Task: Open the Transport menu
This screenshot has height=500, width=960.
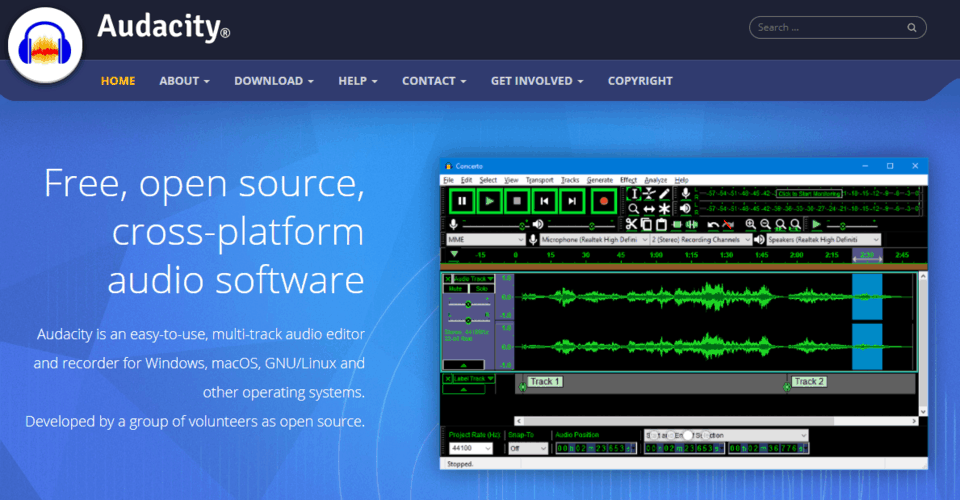Action: pos(539,180)
